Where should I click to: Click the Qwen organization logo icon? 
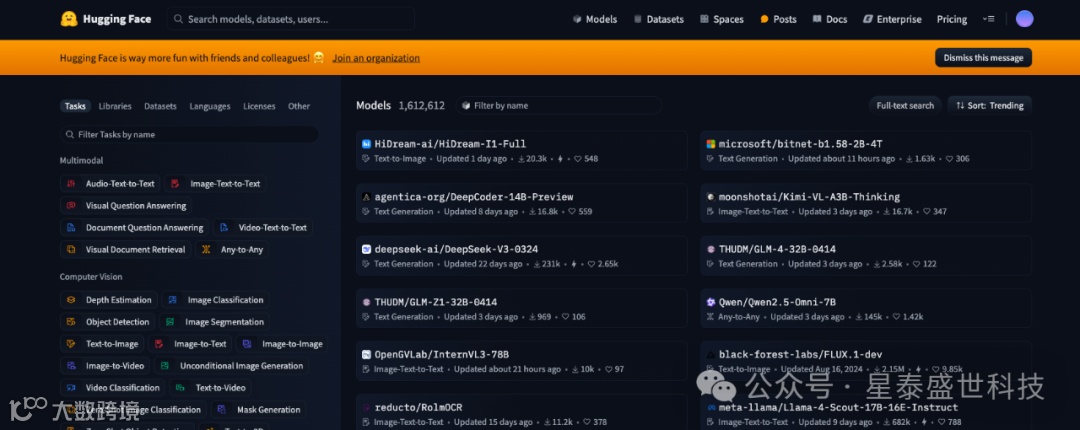(712, 302)
